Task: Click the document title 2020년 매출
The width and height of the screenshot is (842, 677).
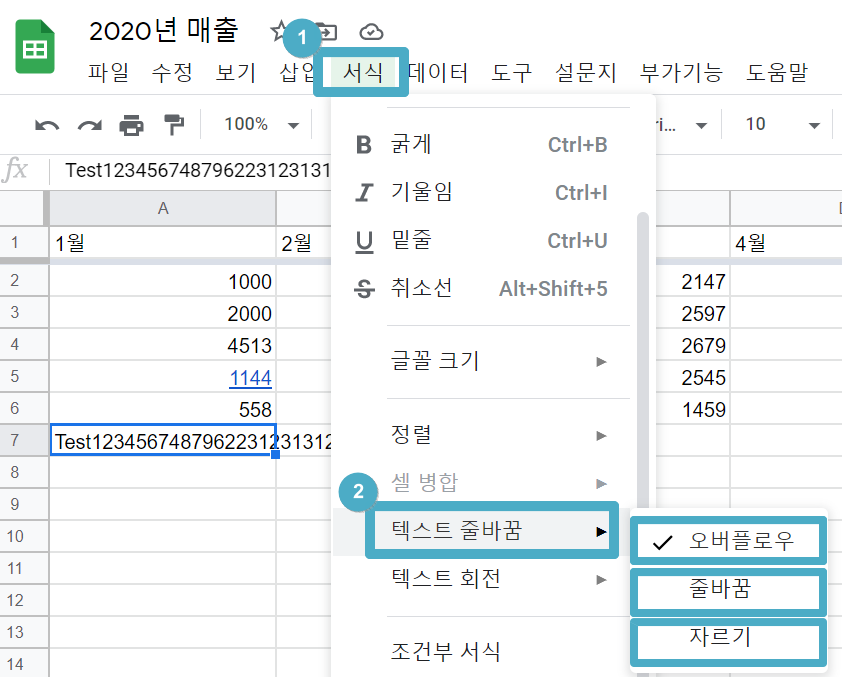Action: click(x=163, y=30)
